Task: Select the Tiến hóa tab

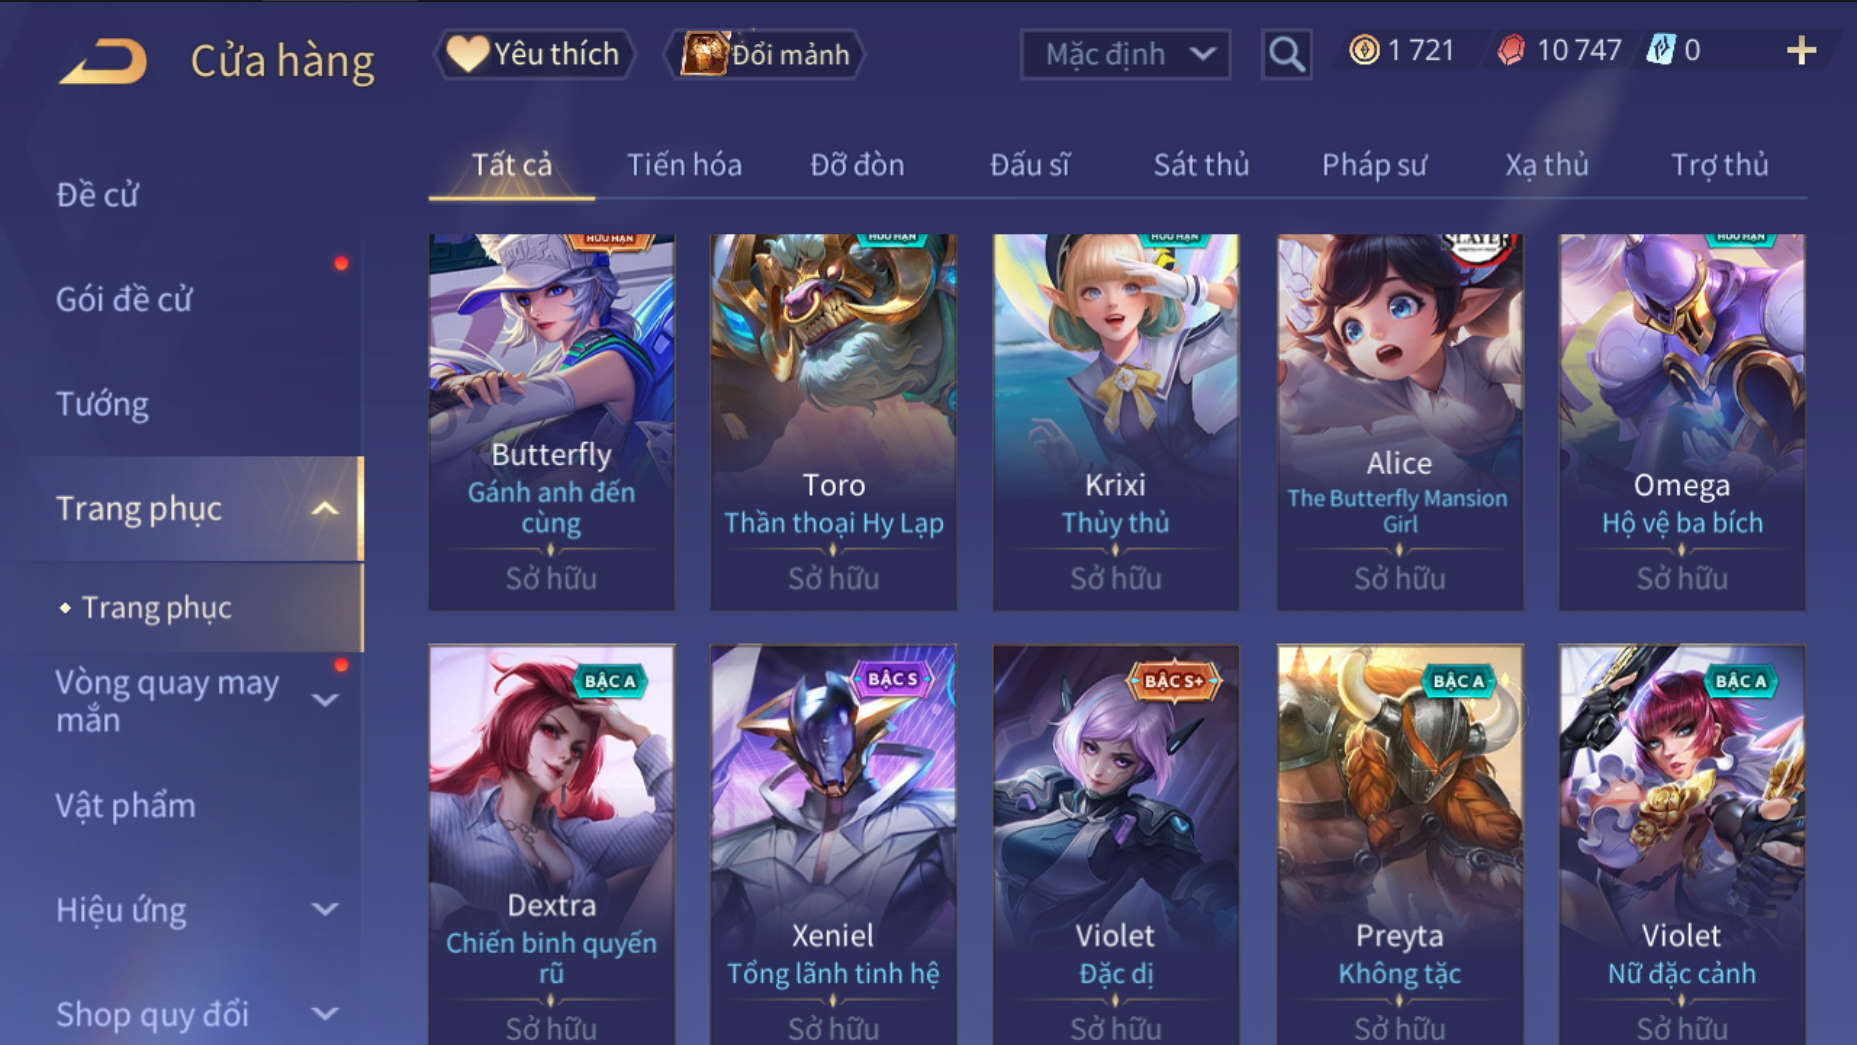Action: point(684,165)
